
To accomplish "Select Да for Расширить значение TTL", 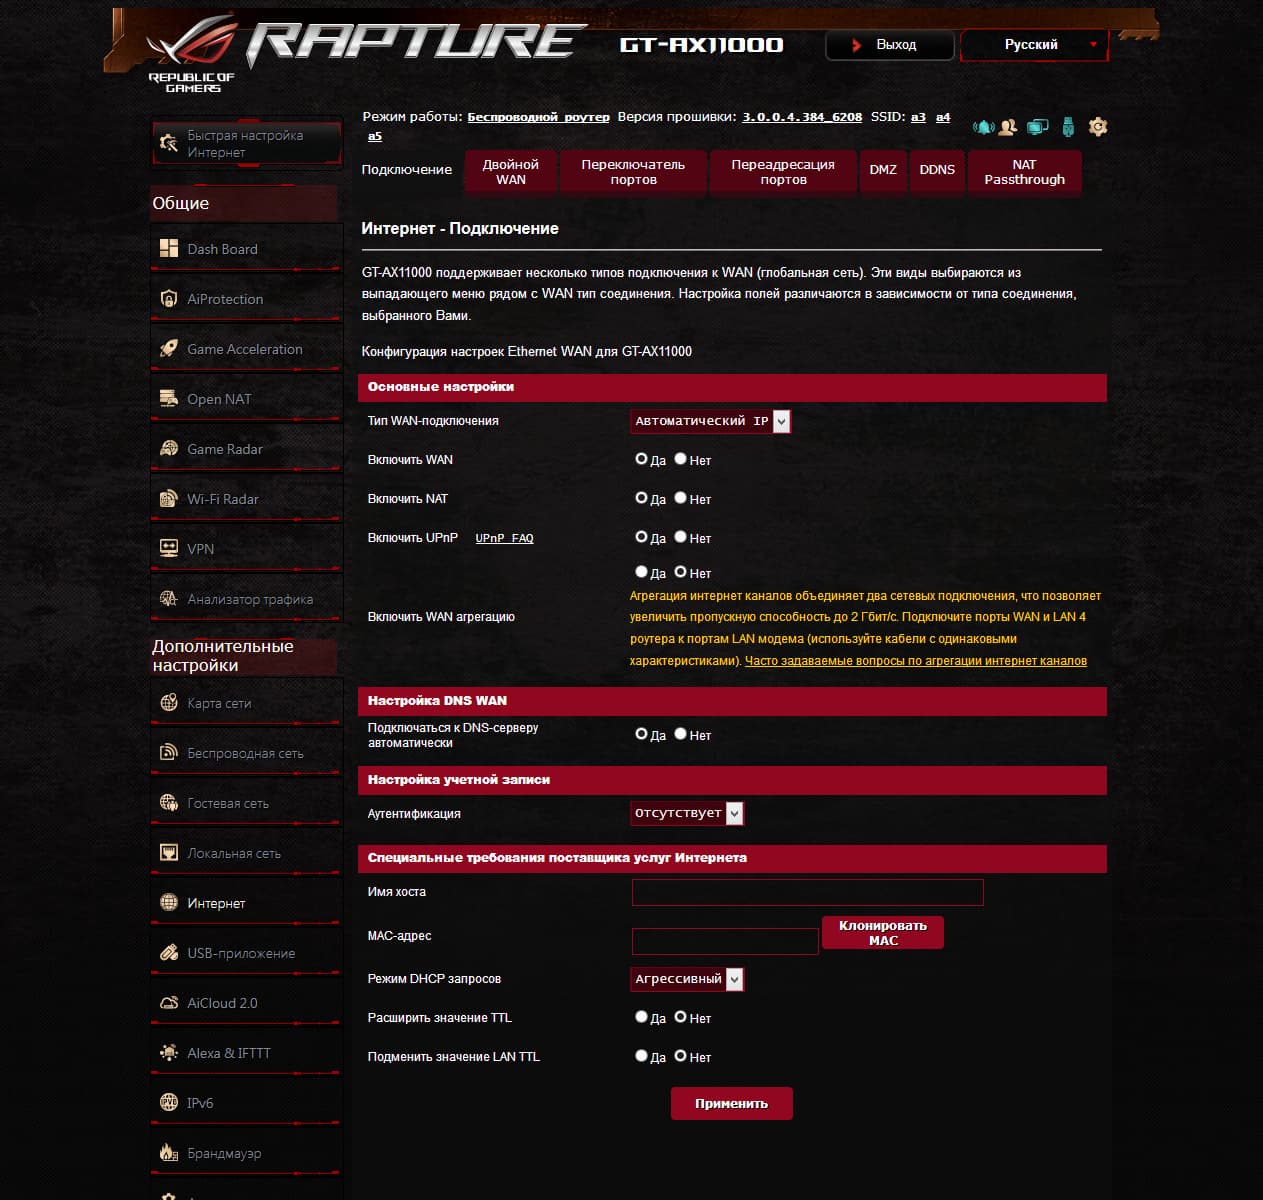I will click(x=642, y=1017).
